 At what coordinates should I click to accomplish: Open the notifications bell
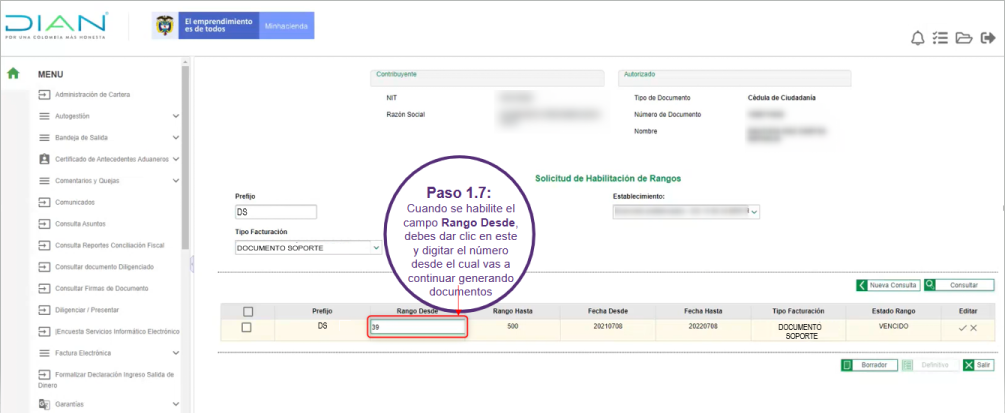click(x=917, y=39)
